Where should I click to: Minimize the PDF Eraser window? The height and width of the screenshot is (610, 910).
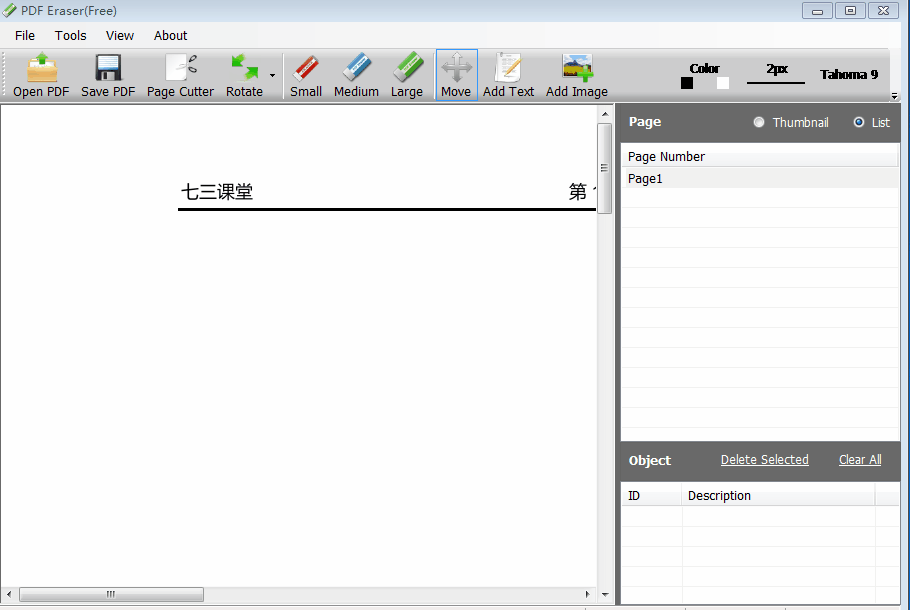817,10
